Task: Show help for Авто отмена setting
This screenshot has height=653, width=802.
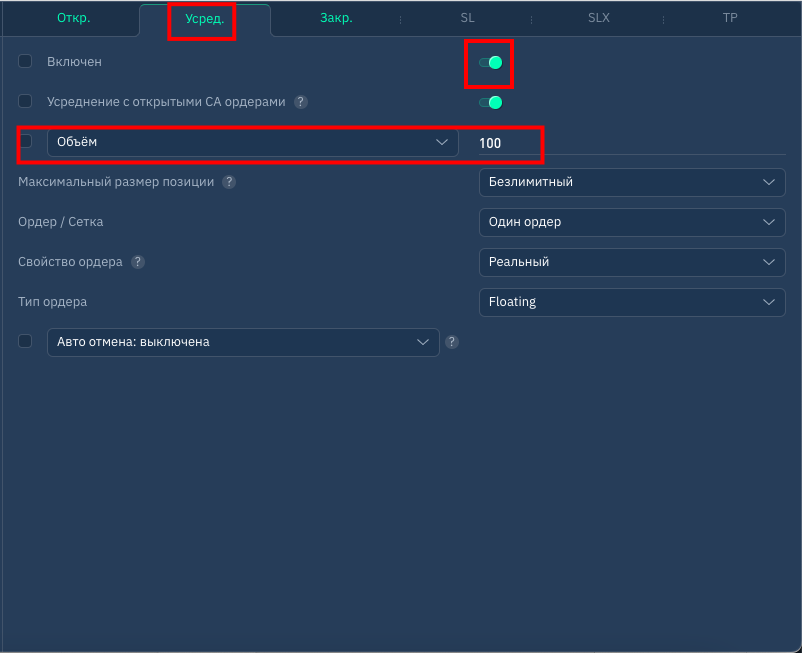Action: click(452, 342)
